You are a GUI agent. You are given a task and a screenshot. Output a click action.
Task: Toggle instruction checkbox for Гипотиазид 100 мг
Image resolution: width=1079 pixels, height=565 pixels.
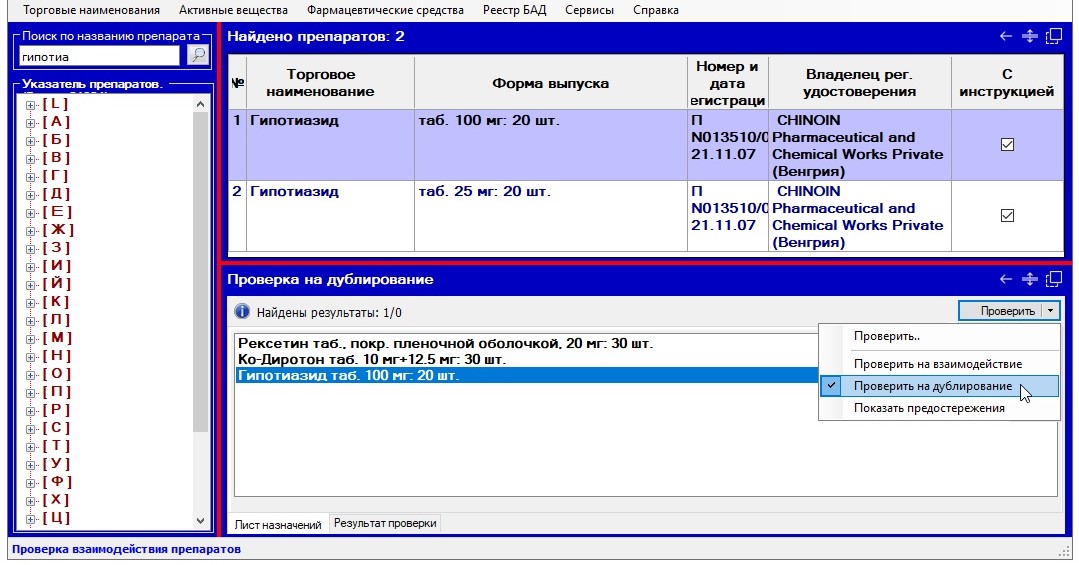pyautogui.click(x=1007, y=145)
